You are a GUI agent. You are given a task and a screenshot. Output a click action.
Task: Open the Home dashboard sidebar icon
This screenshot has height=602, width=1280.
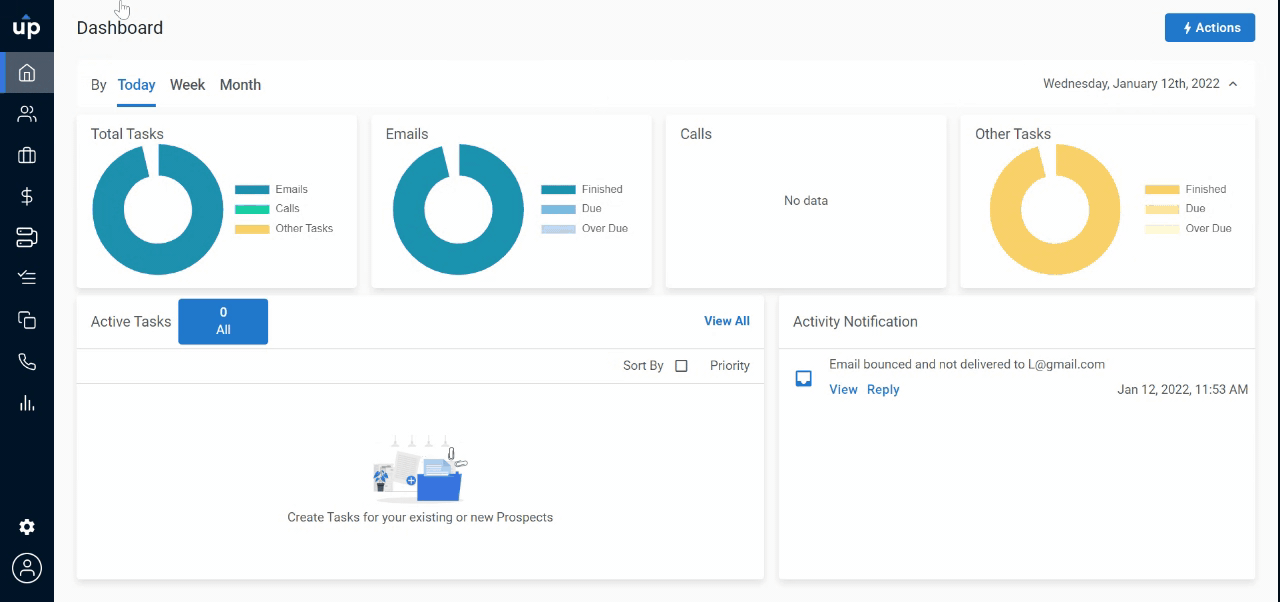click(x=27, y=72)
